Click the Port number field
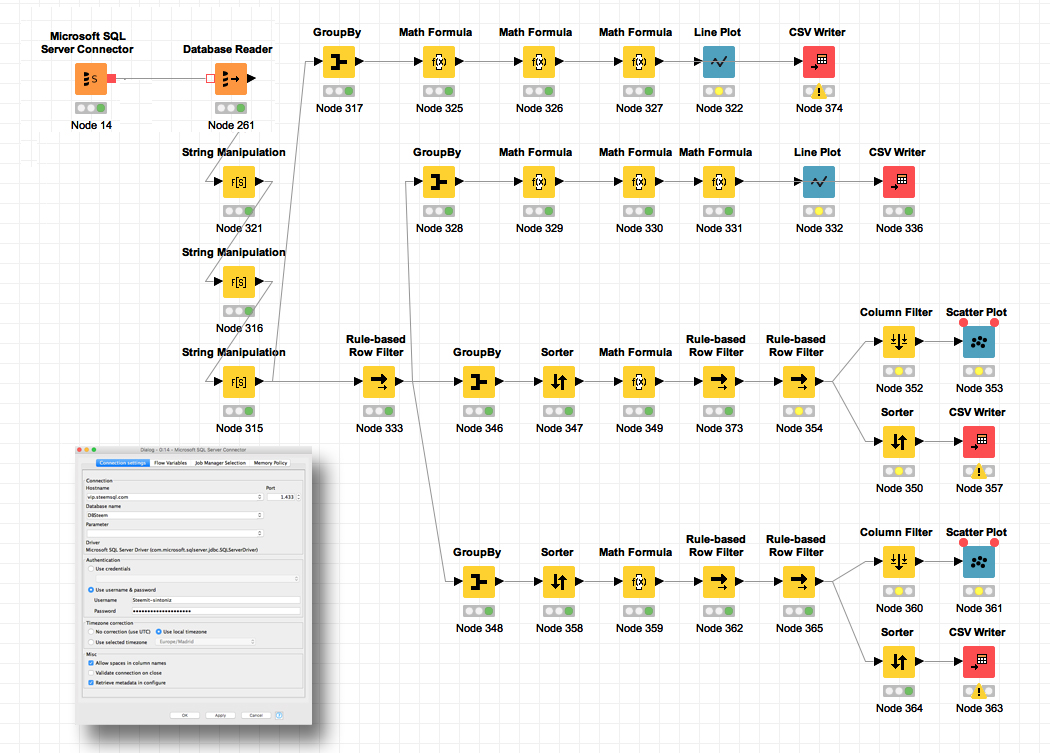The height and width of the screenshot is (753, 1050). coord(281,496)
